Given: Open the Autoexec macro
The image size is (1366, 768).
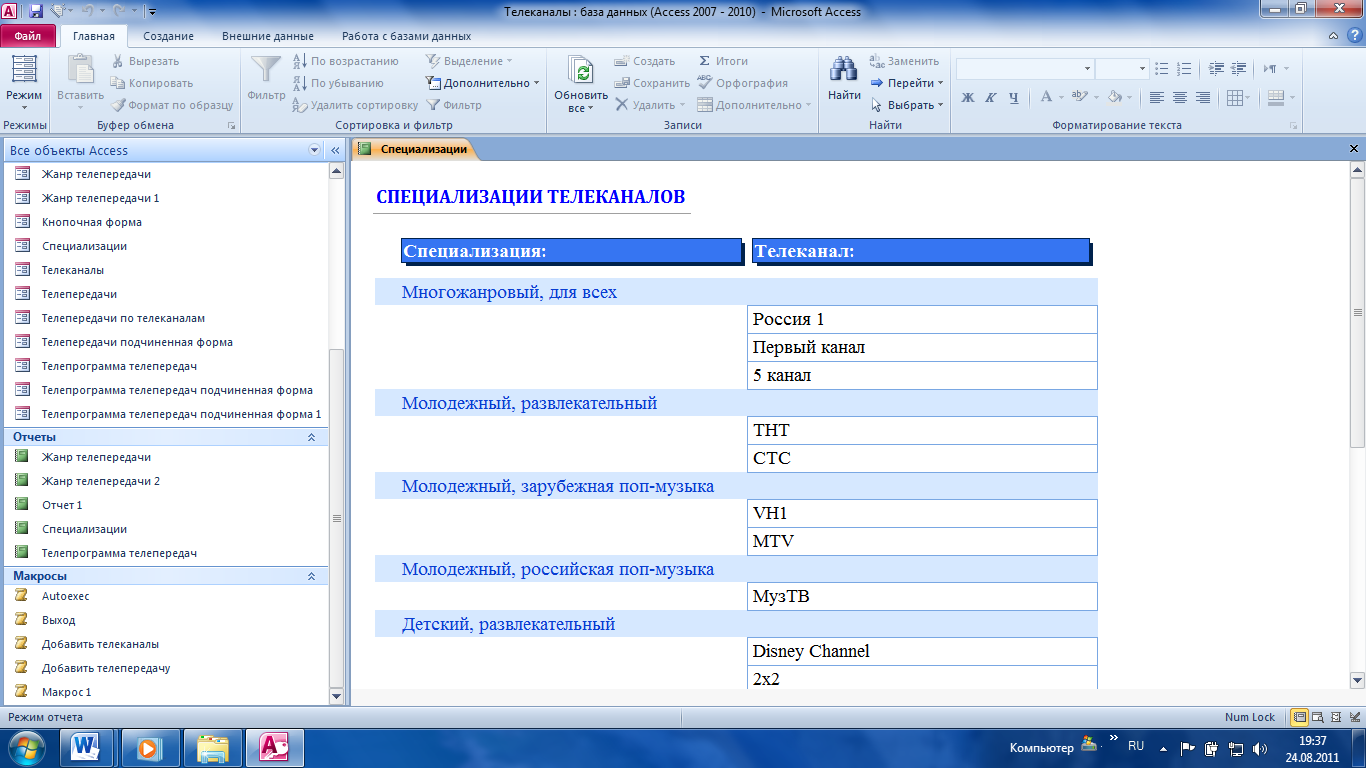Looking at the screenshot, I should (65, 596).
